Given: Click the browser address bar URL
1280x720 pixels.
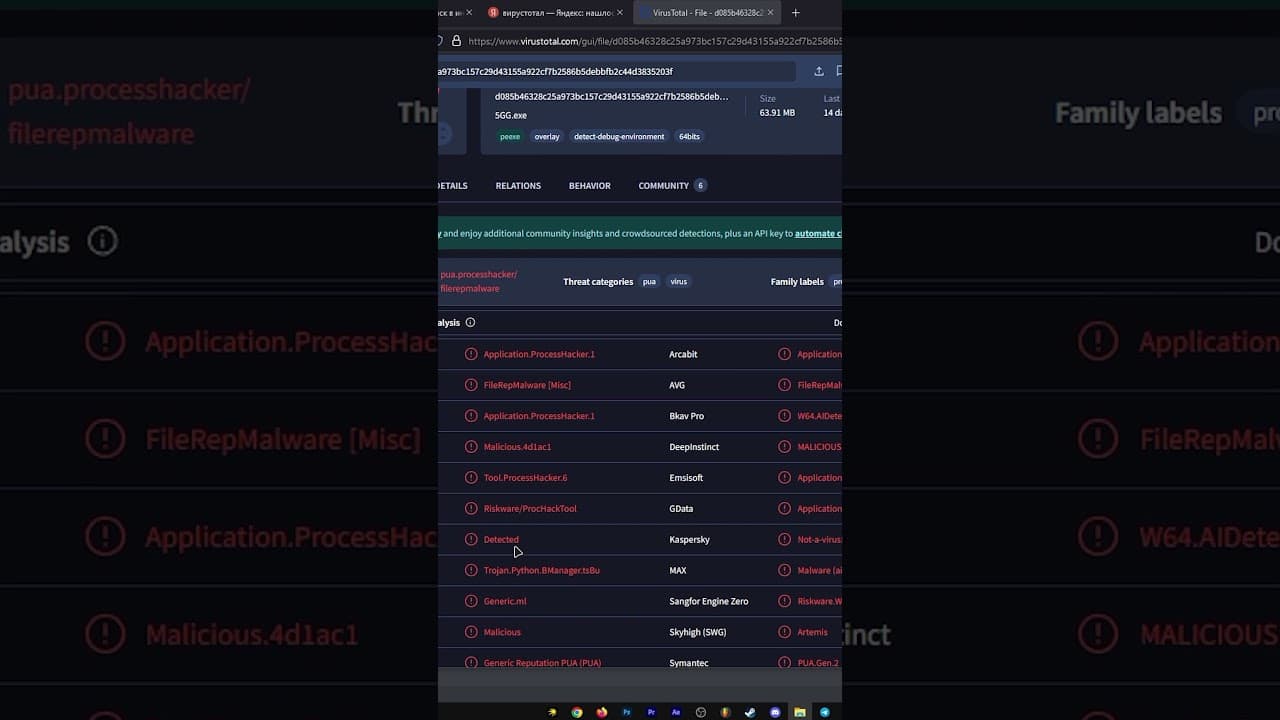Looking at the screenshot, I should coord(655,41).
